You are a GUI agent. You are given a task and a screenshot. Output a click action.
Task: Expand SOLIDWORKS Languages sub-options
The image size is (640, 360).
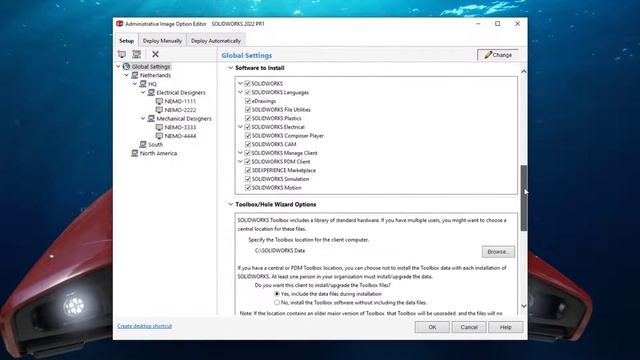tap(240, 92)
